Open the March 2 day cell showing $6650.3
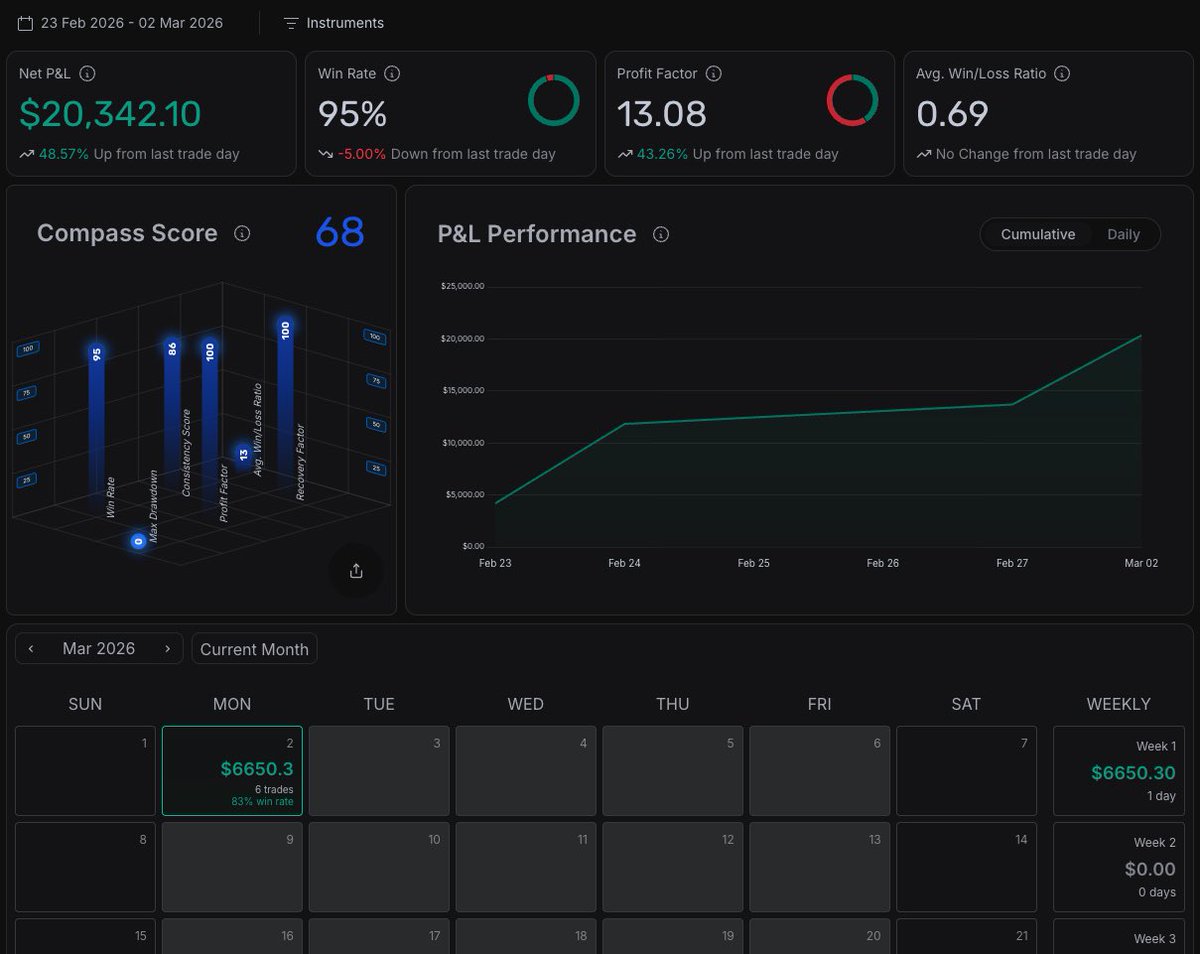Screen dimensions: 1200x954 (232, 771)
